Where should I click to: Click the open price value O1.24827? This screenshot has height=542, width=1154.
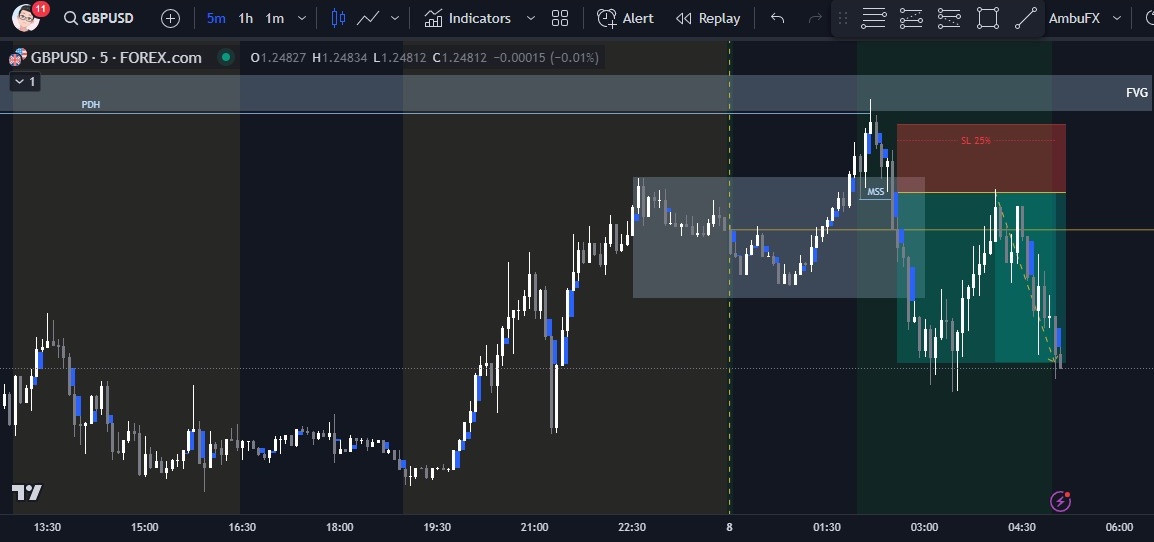pyautogui.click(x=279, y=57)
